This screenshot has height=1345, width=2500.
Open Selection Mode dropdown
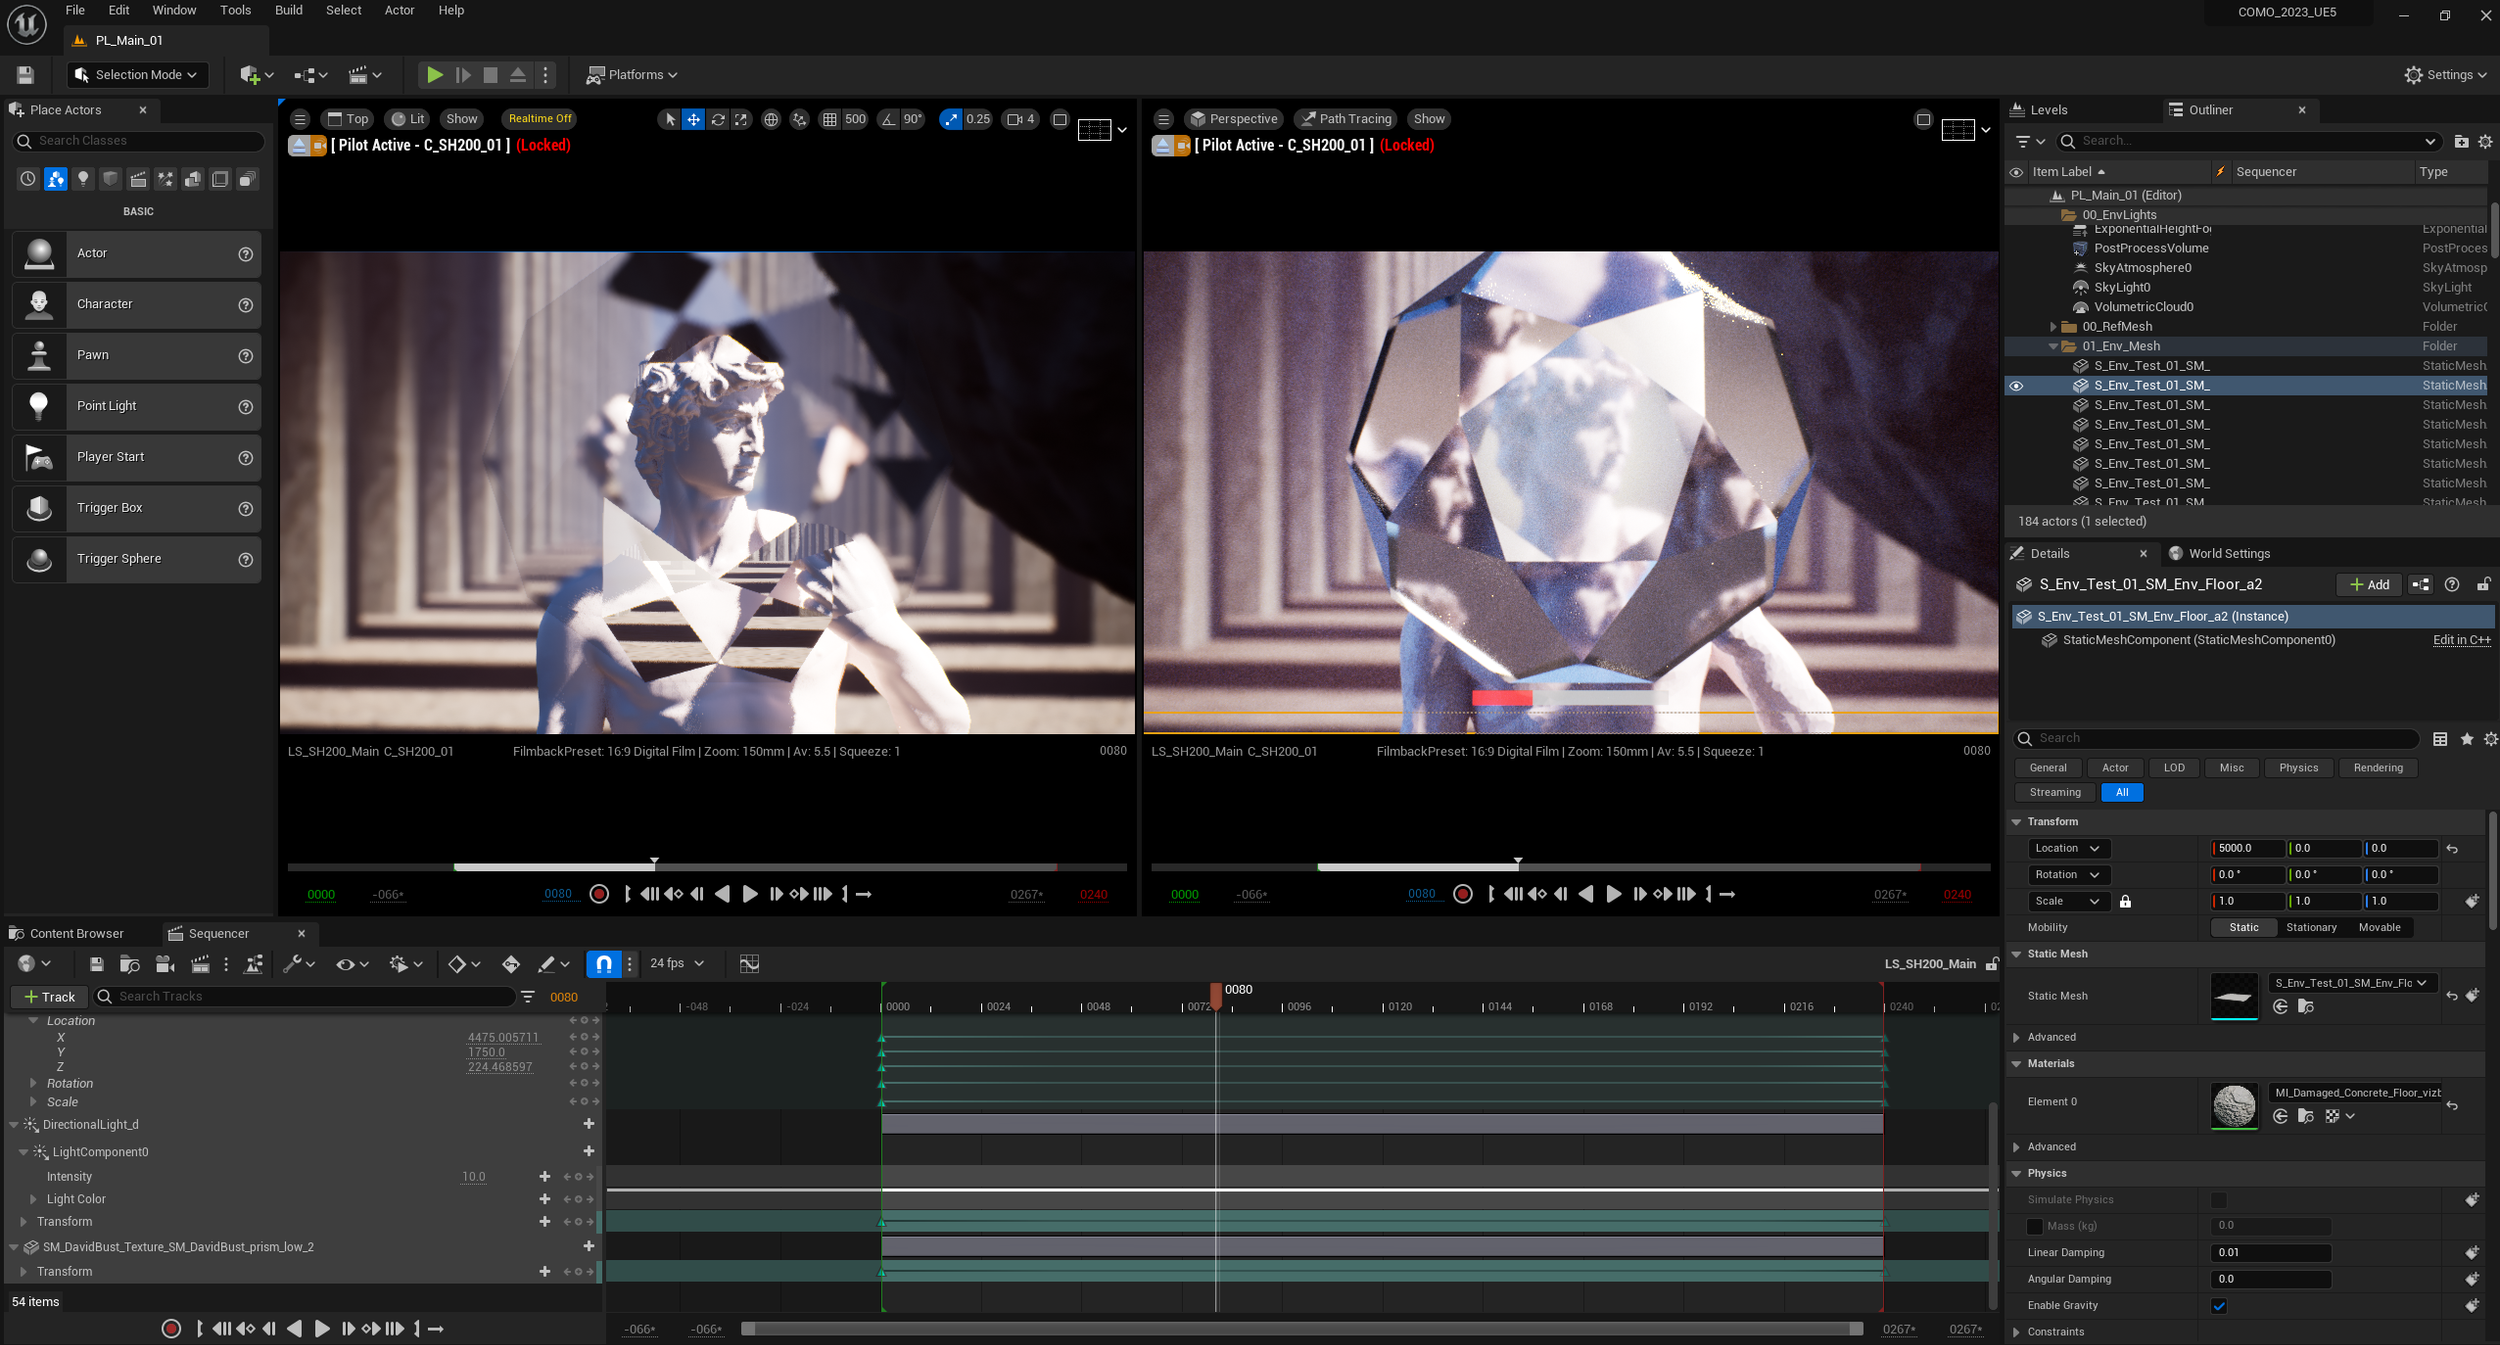coord(137,75)
